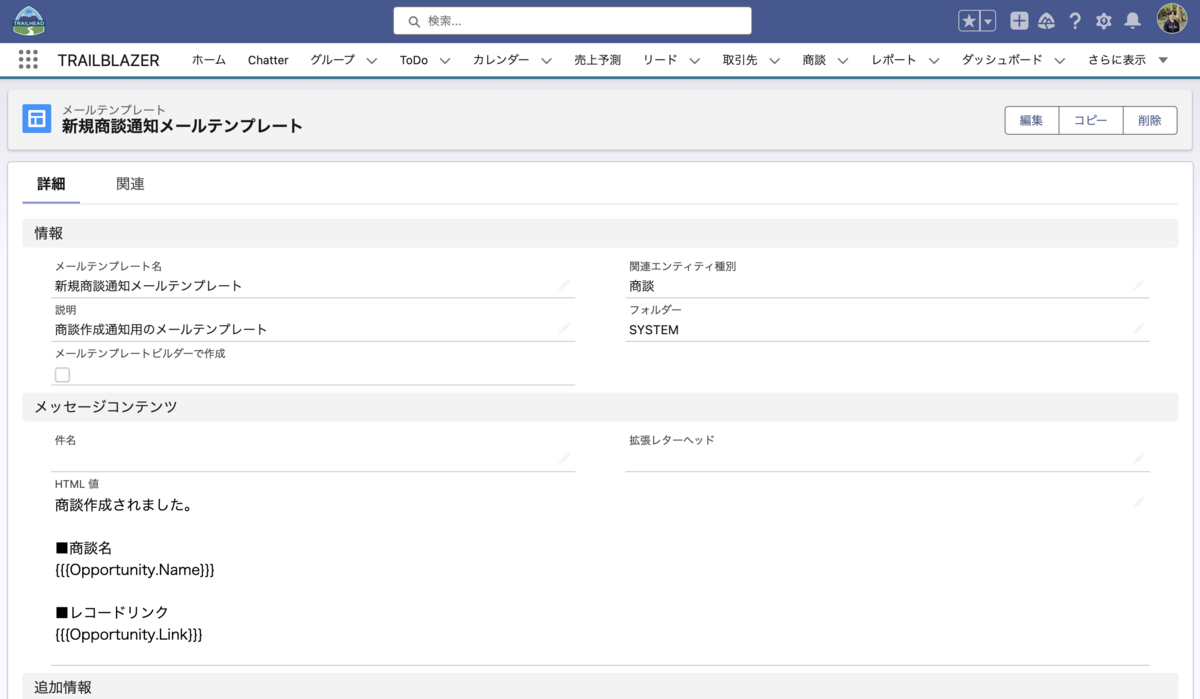Open the ダッシュボード navigation tab
Image resolution: width=1200 pixels, height=699 pixels.
point(1002,60)
